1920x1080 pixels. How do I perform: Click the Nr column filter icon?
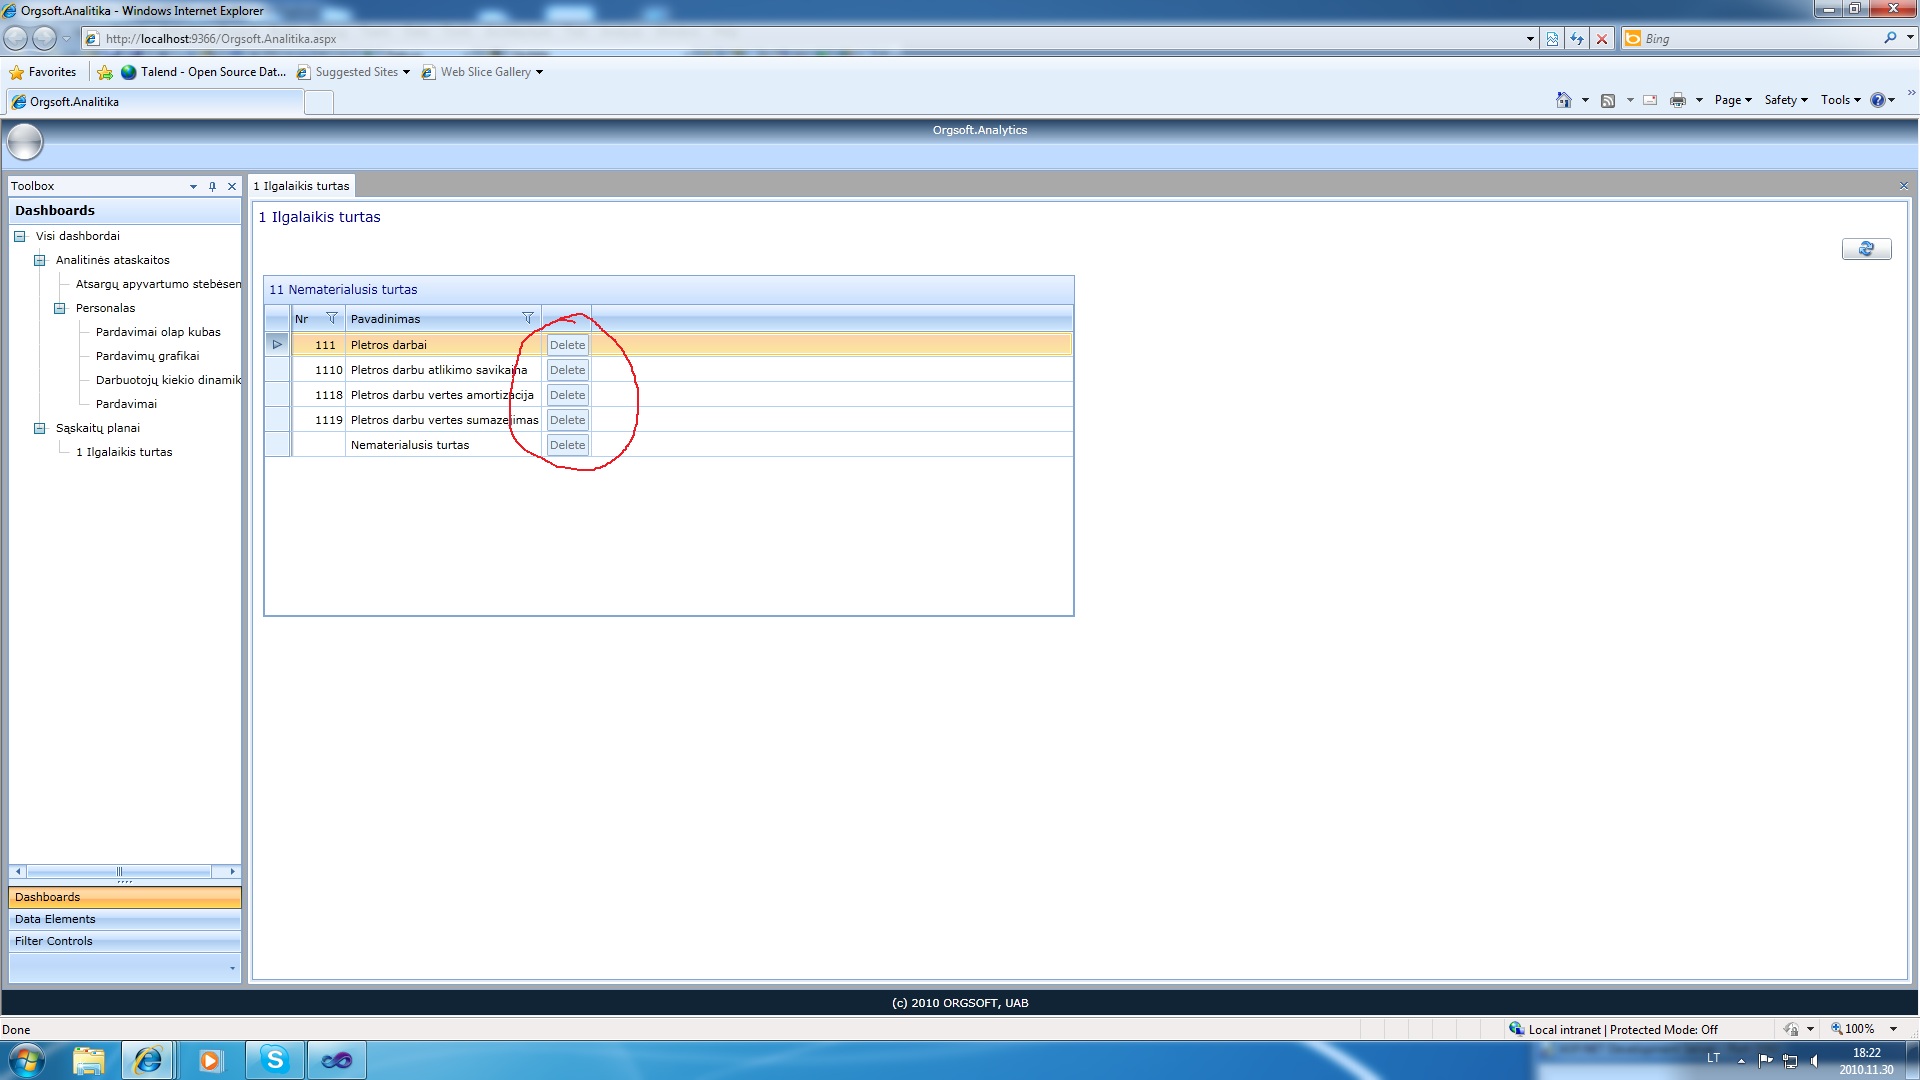332,318
